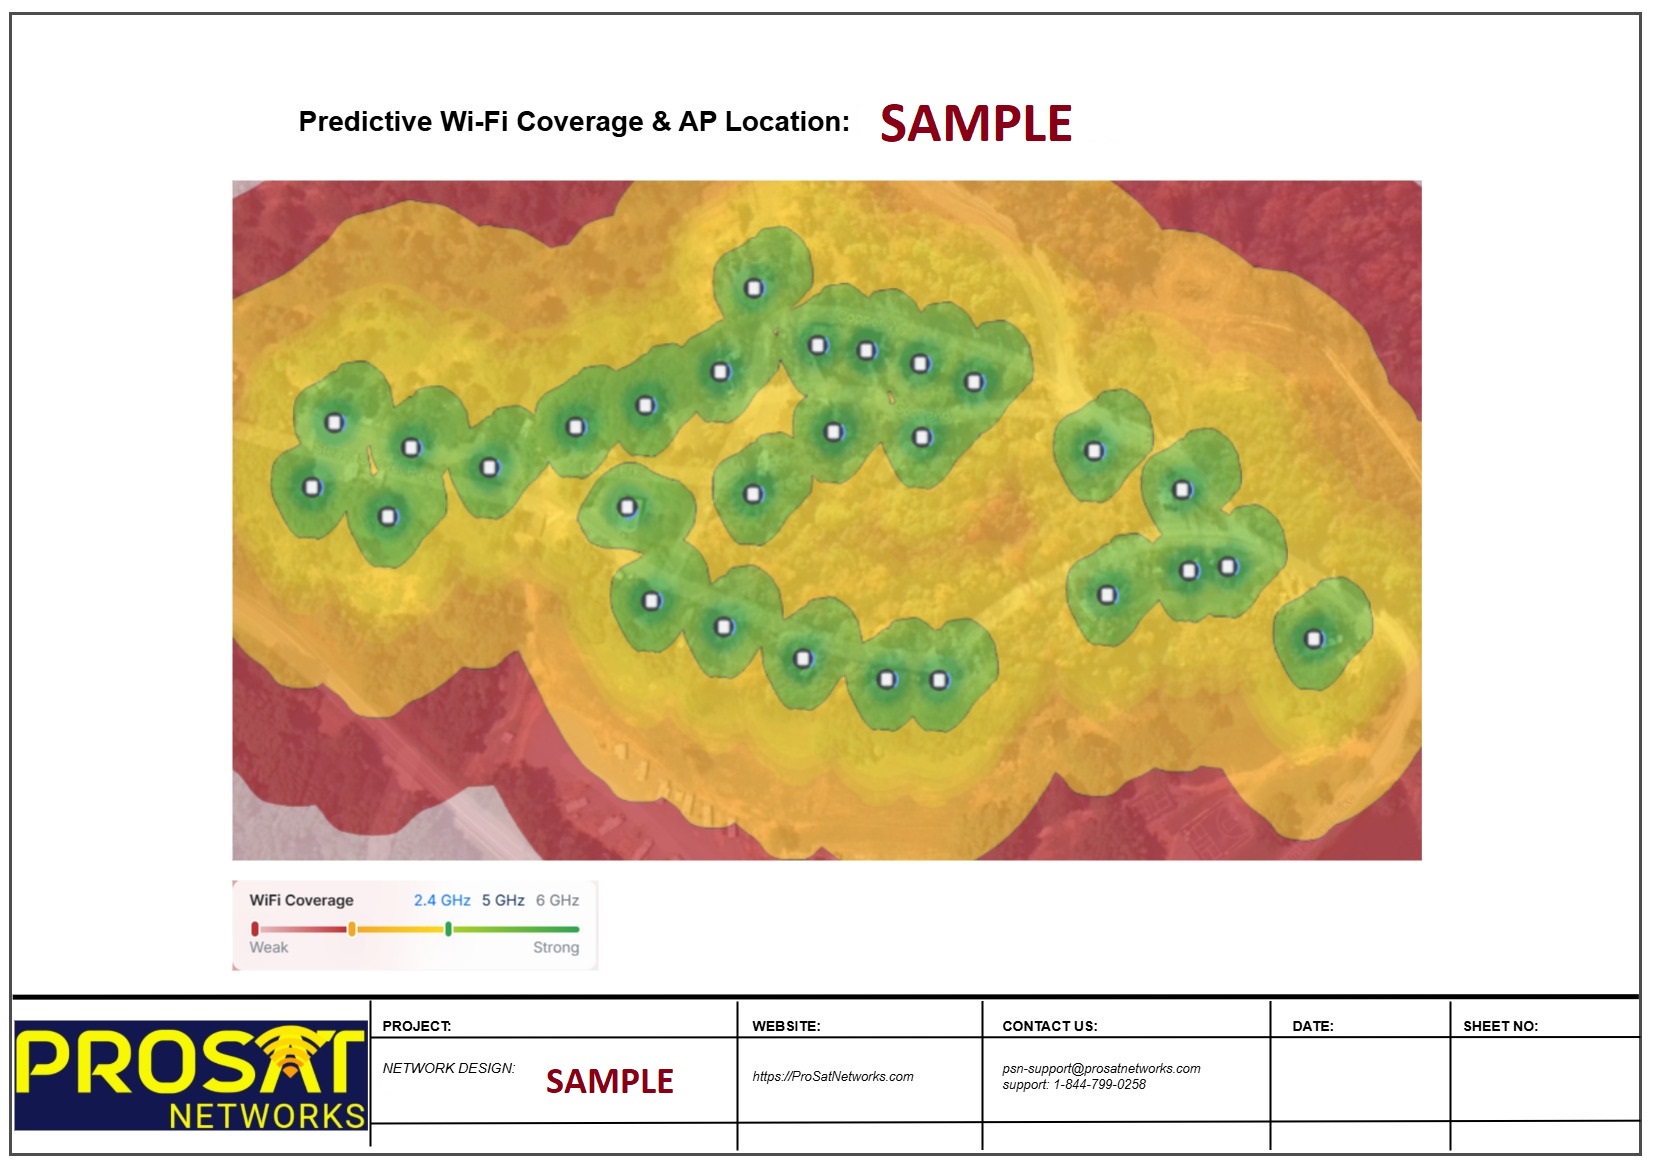Click the empty field under DATE
The height and width of the screenshot is (1170, 1655).
click(1359, 1079)
